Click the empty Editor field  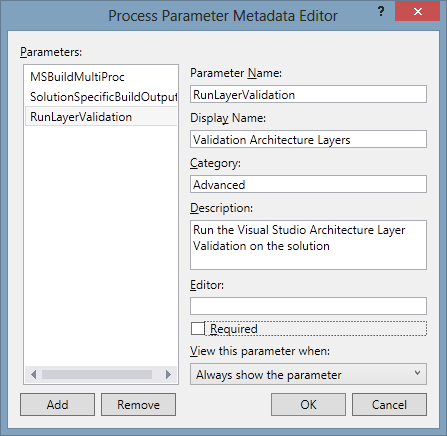click(x=308, y=306)
